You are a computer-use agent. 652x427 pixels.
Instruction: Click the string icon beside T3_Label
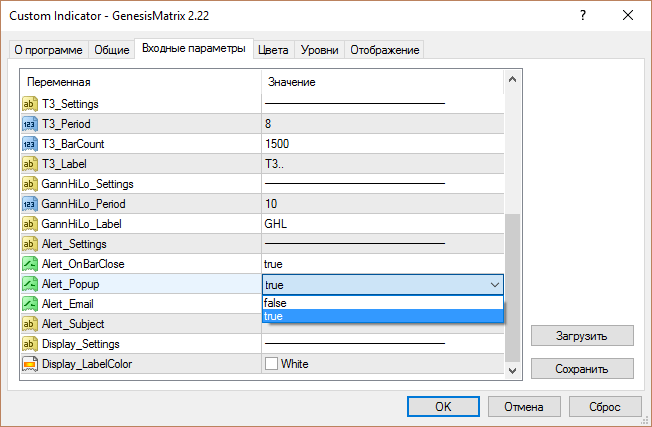[x=30, y=164]
